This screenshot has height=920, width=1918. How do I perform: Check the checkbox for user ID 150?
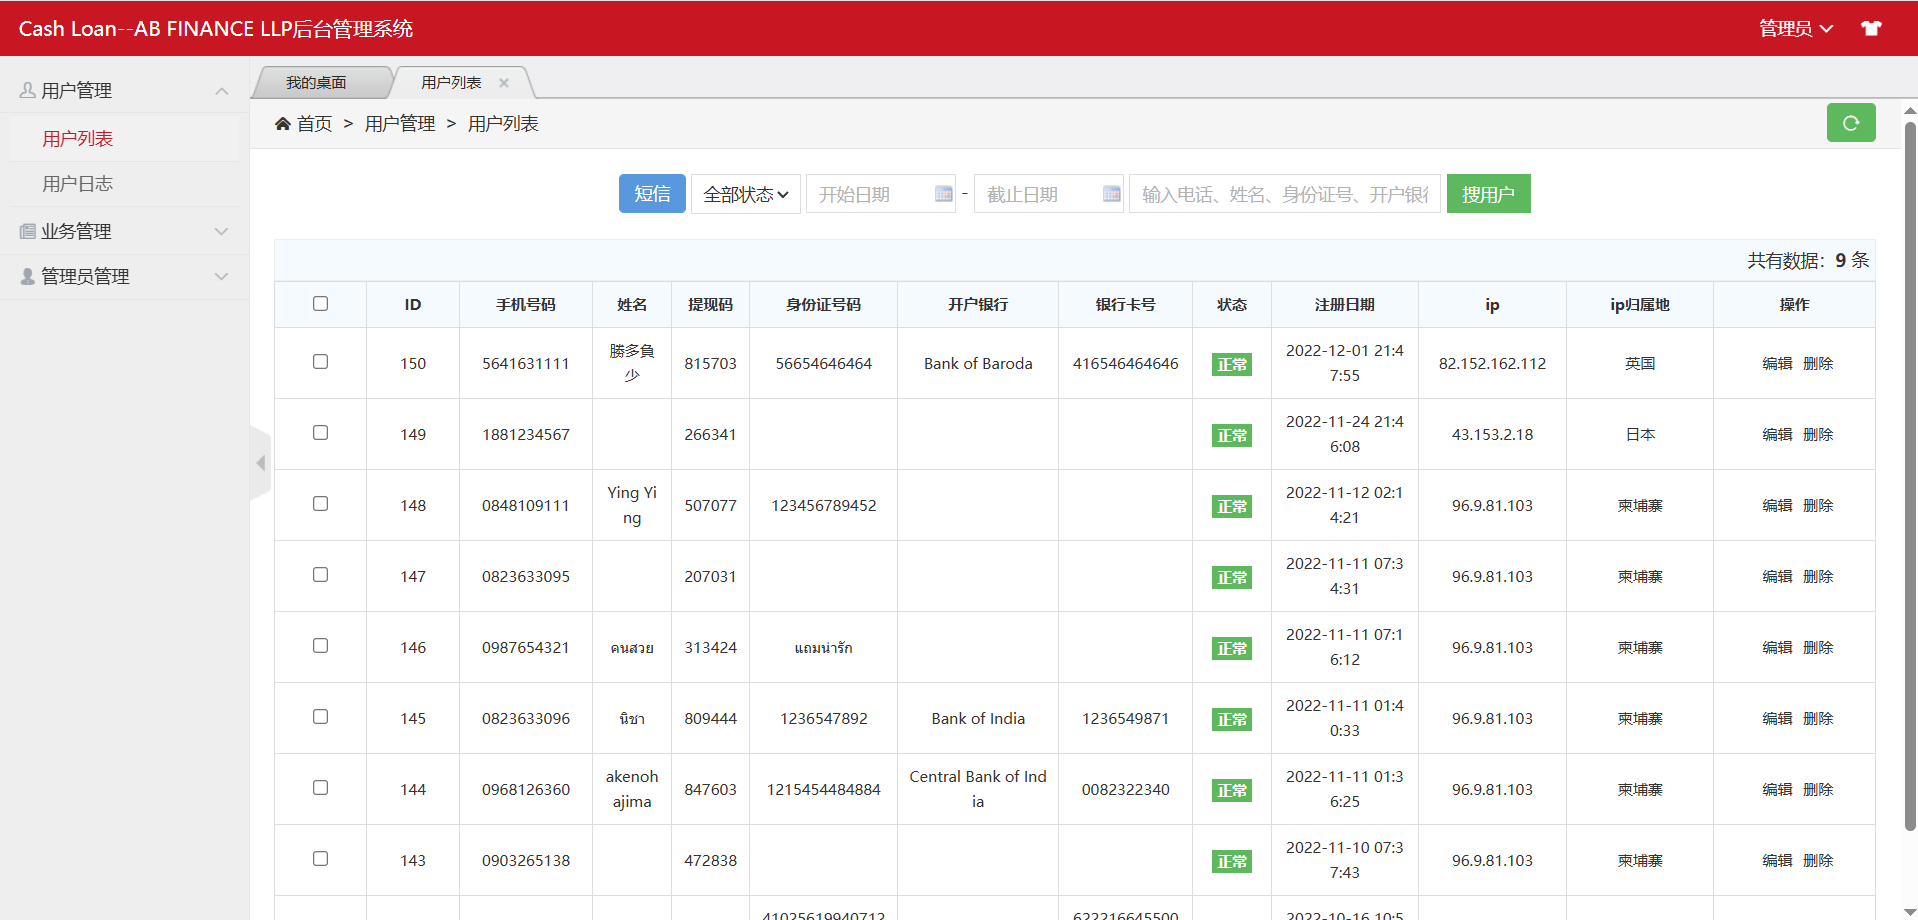[320, 362]
